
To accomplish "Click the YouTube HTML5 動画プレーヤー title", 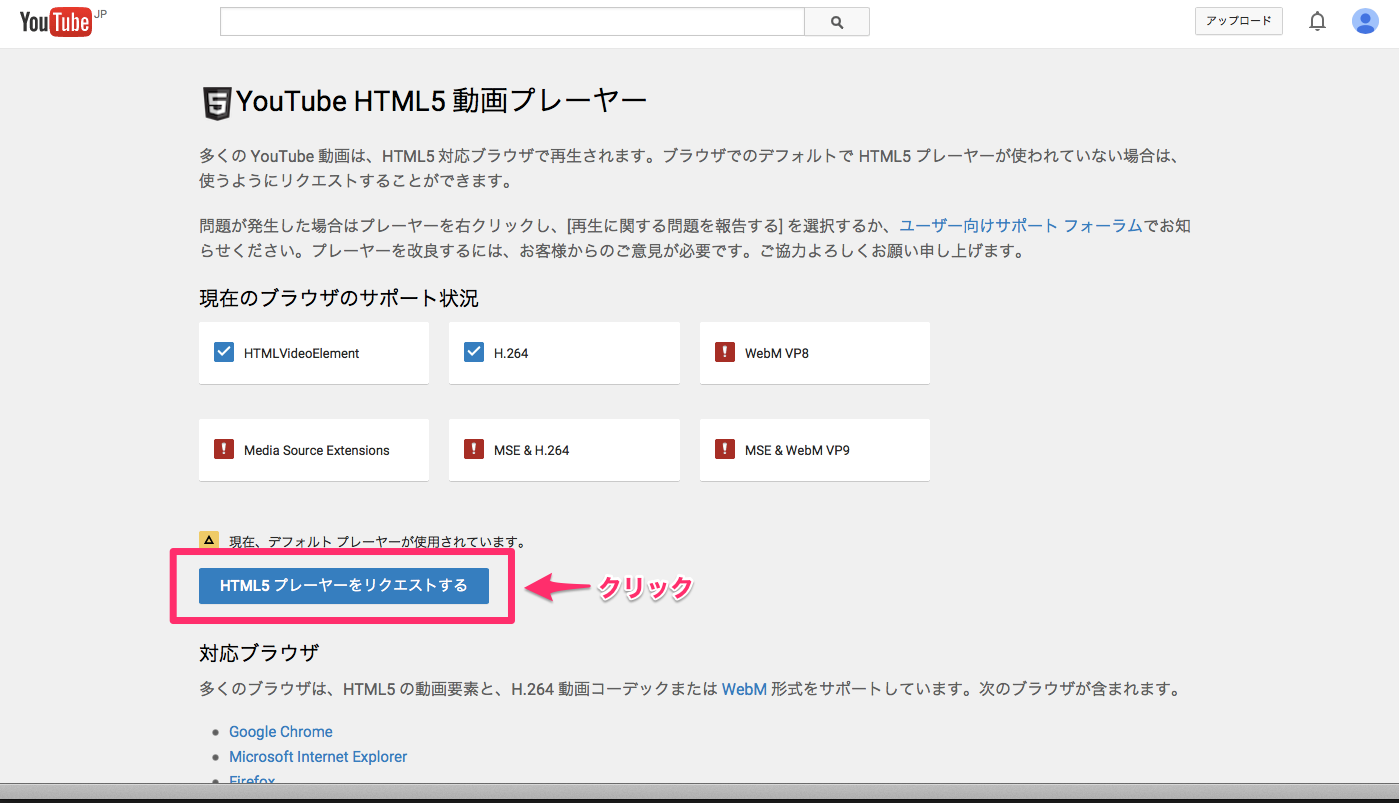I will click(x=442, y=102).
